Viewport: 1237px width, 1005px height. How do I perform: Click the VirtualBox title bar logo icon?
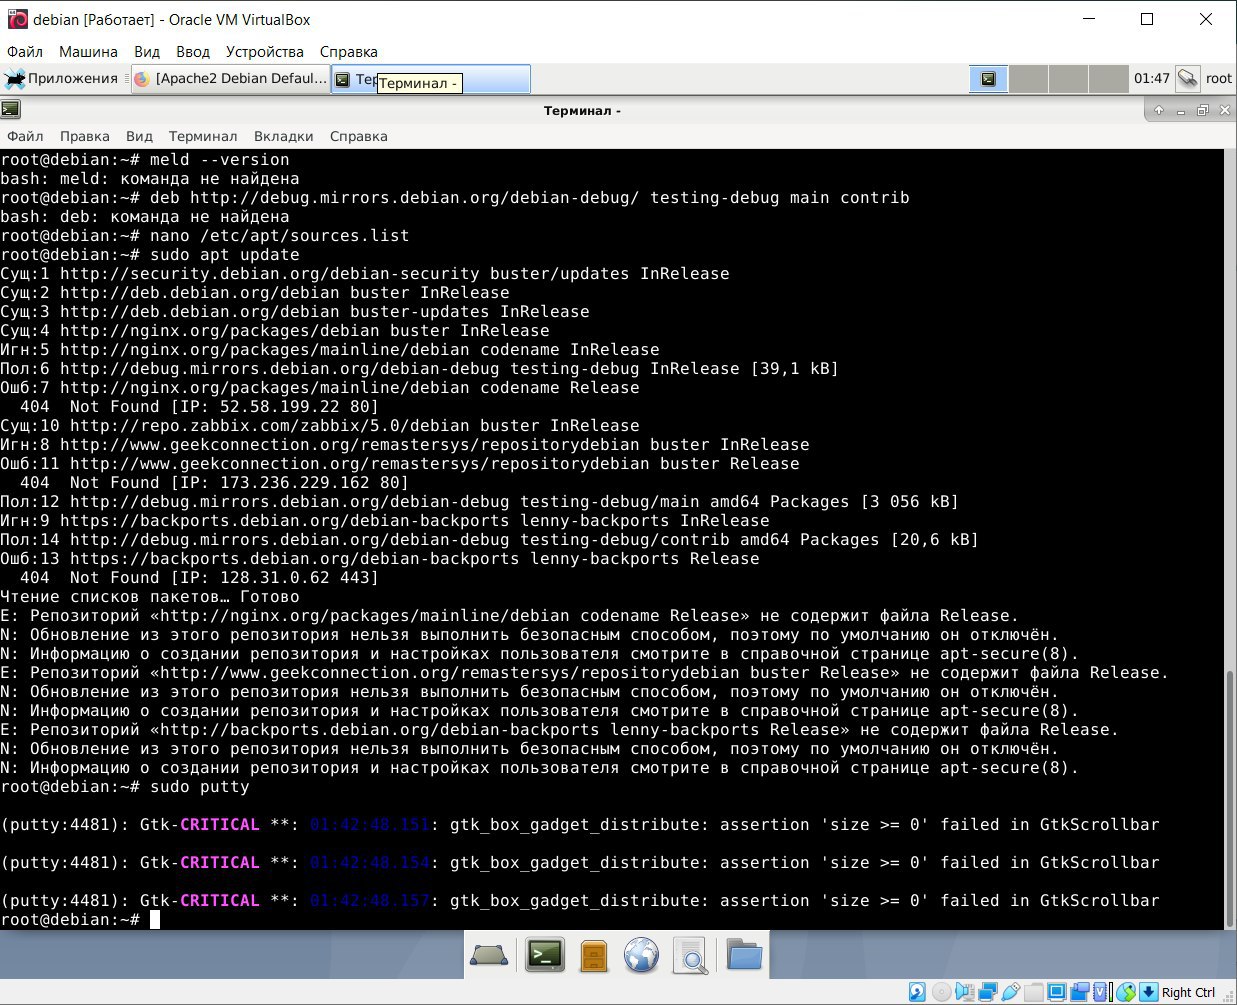[x=17, y=19]
